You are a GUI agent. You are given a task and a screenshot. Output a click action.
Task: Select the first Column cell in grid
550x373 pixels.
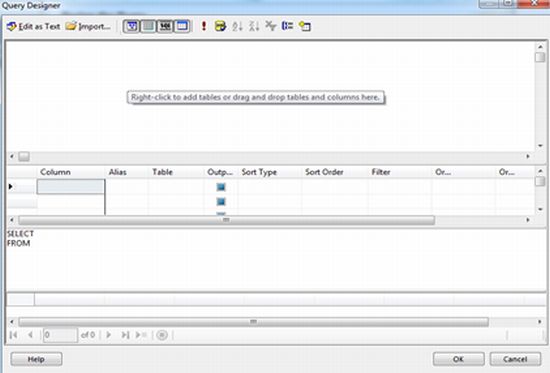(71, 187)
